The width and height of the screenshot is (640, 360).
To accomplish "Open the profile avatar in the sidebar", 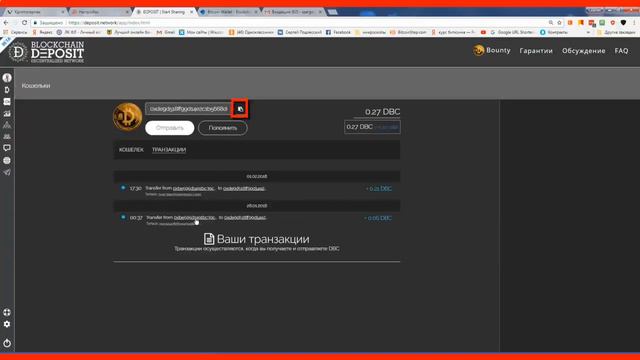I will [7, 78].
